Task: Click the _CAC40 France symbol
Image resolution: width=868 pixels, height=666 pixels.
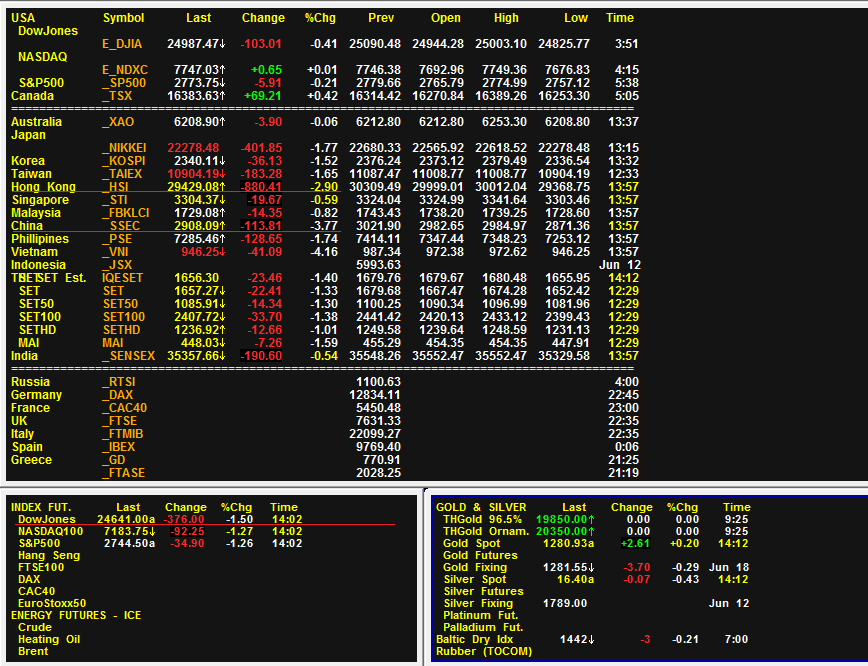Action: tap(125, 408)
